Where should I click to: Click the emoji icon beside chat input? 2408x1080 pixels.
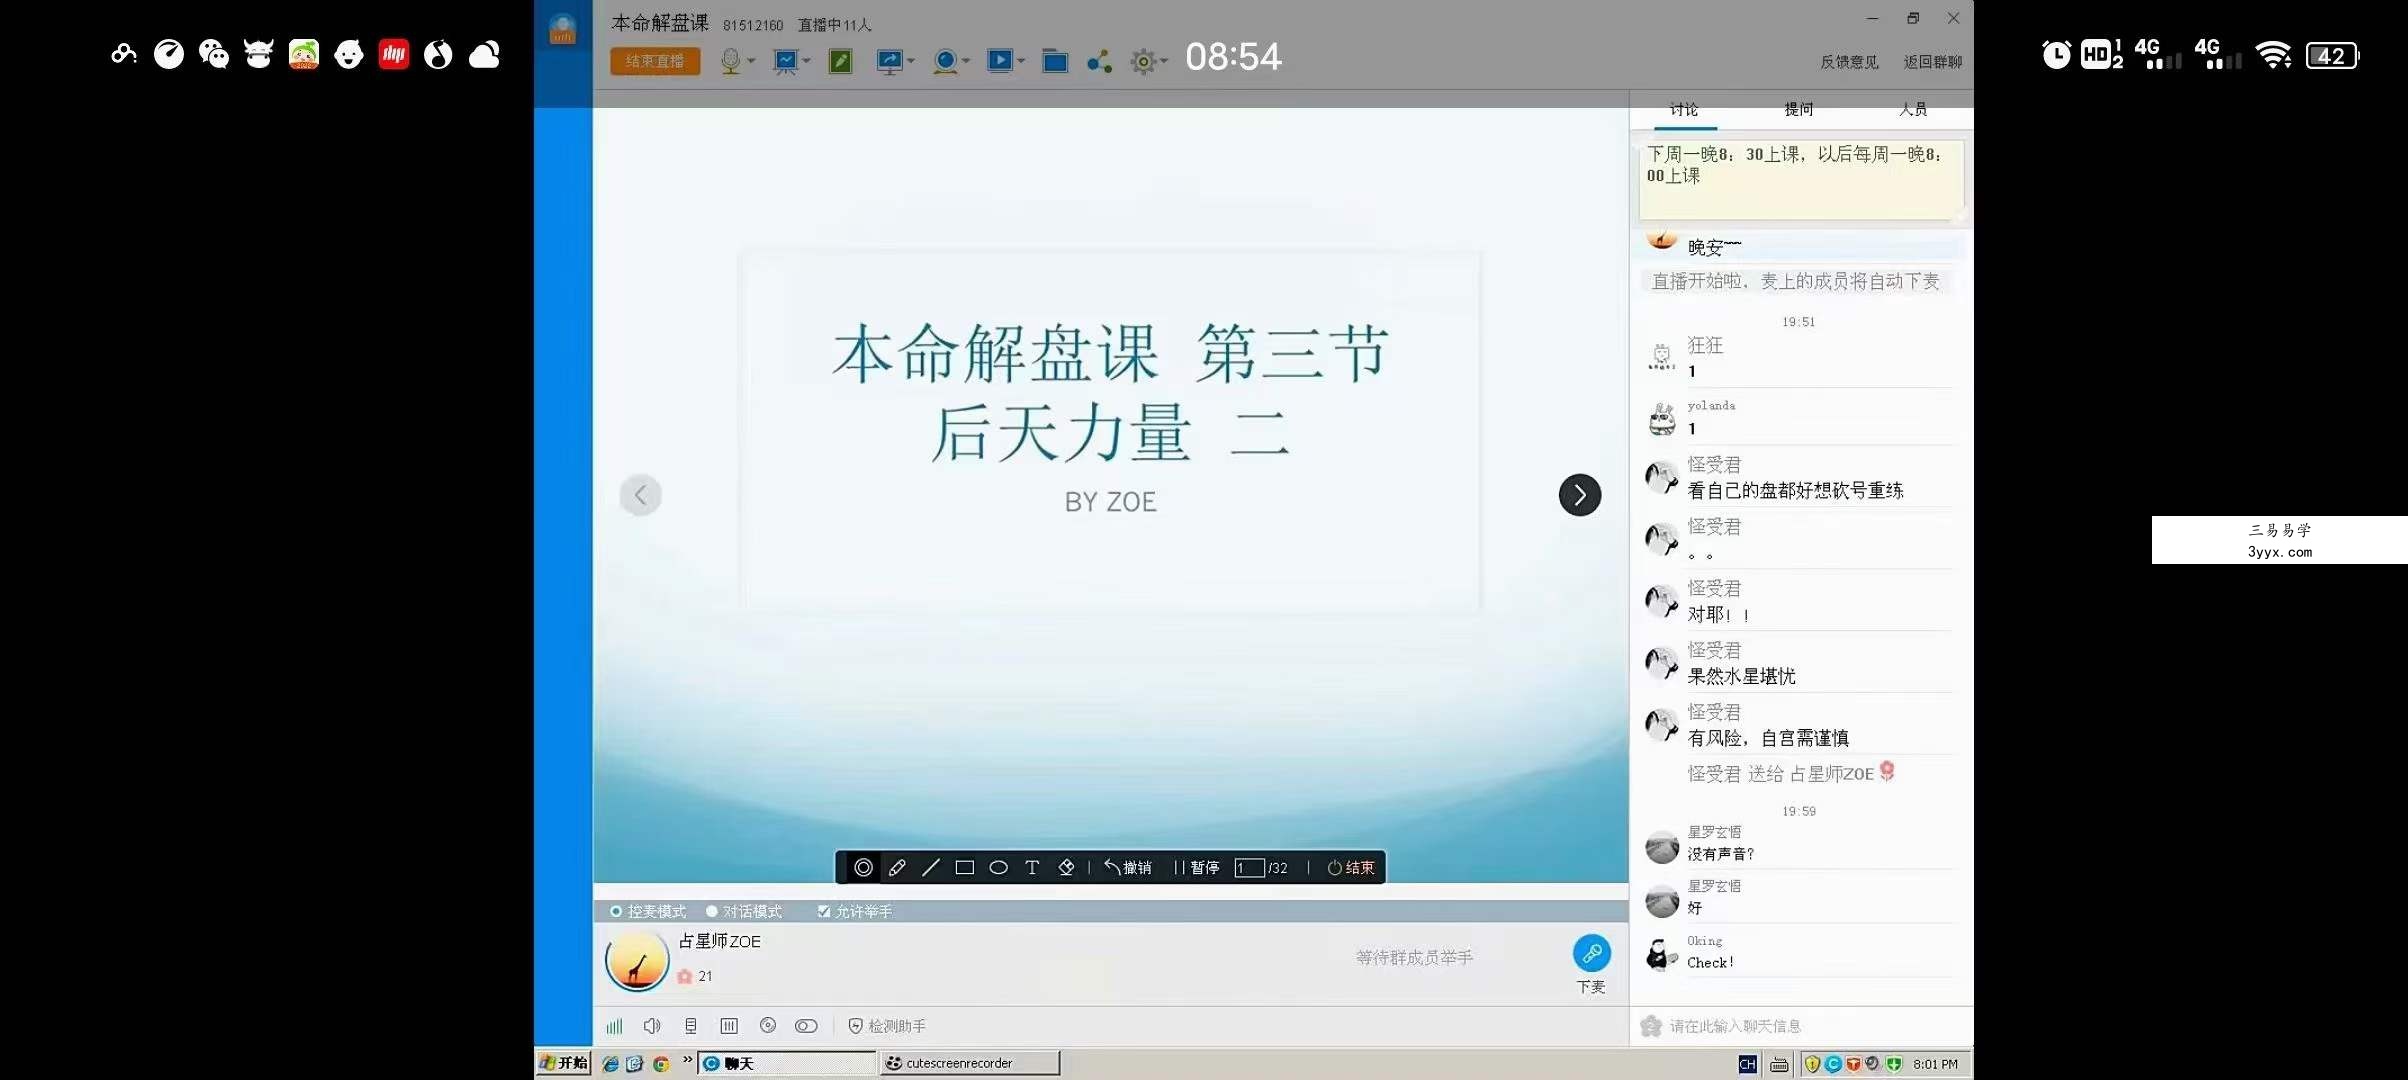click(1651, 1026)
